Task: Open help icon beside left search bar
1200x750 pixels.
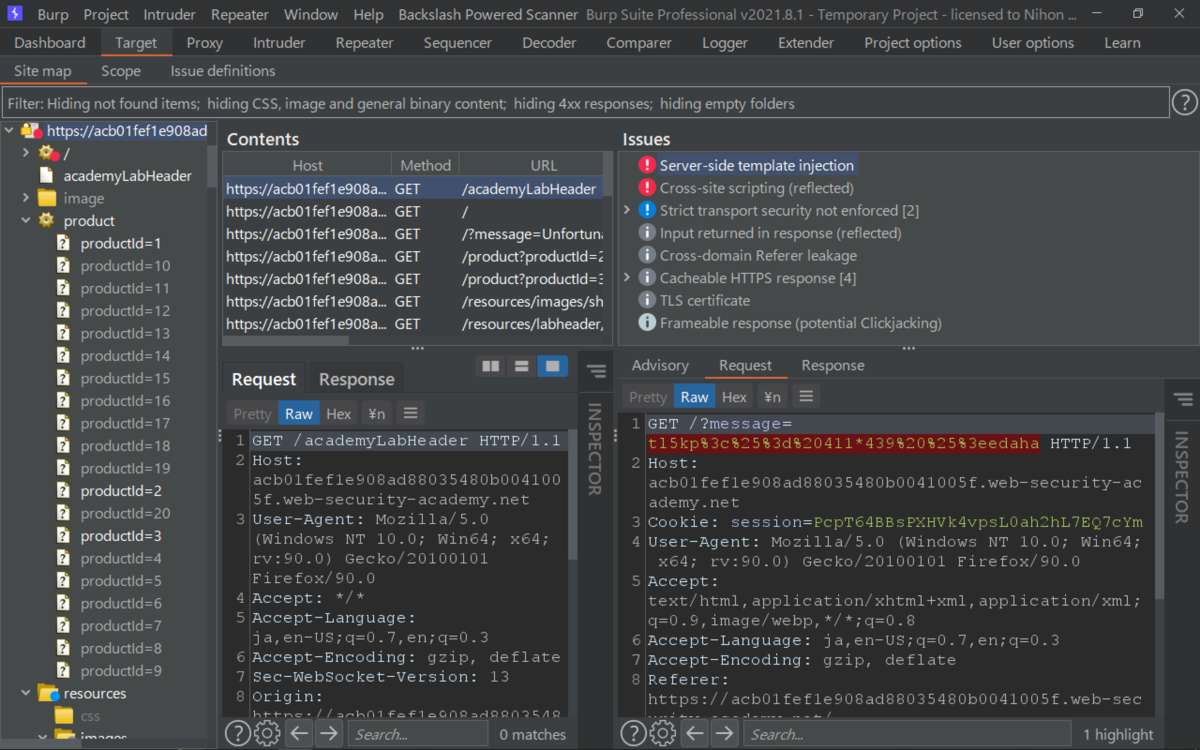Action: pyautogui.click(x=237, y=734)
